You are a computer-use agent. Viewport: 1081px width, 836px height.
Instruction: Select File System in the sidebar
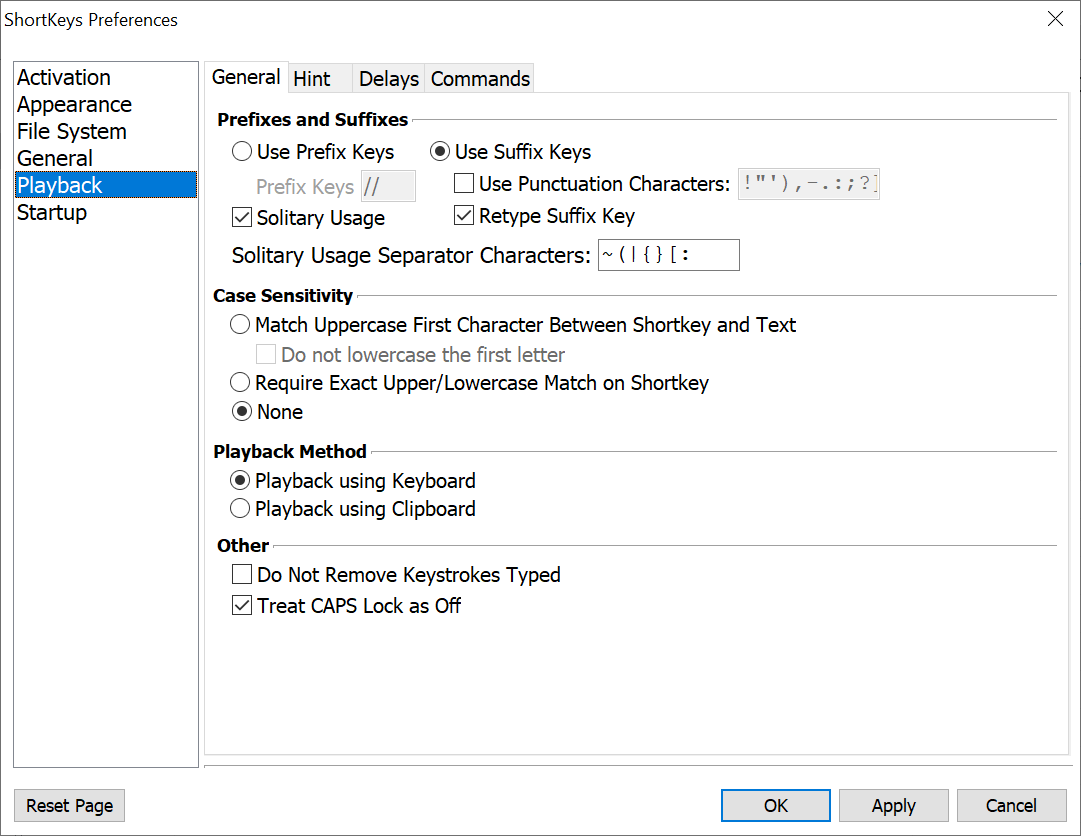[72, 132]
